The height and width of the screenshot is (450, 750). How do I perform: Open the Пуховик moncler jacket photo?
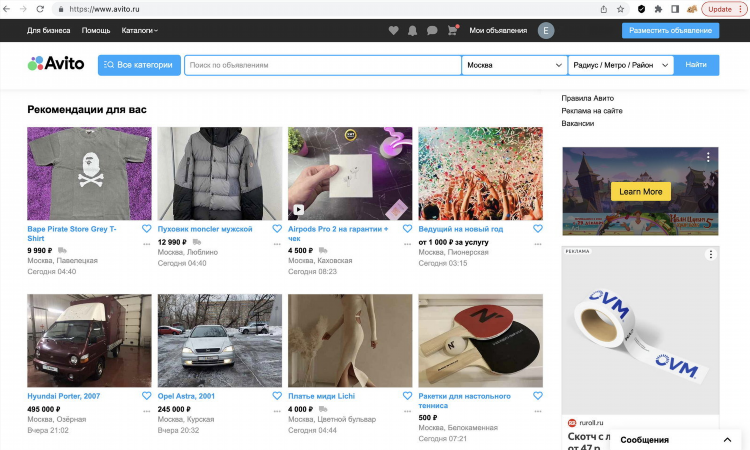pos(220,173)
